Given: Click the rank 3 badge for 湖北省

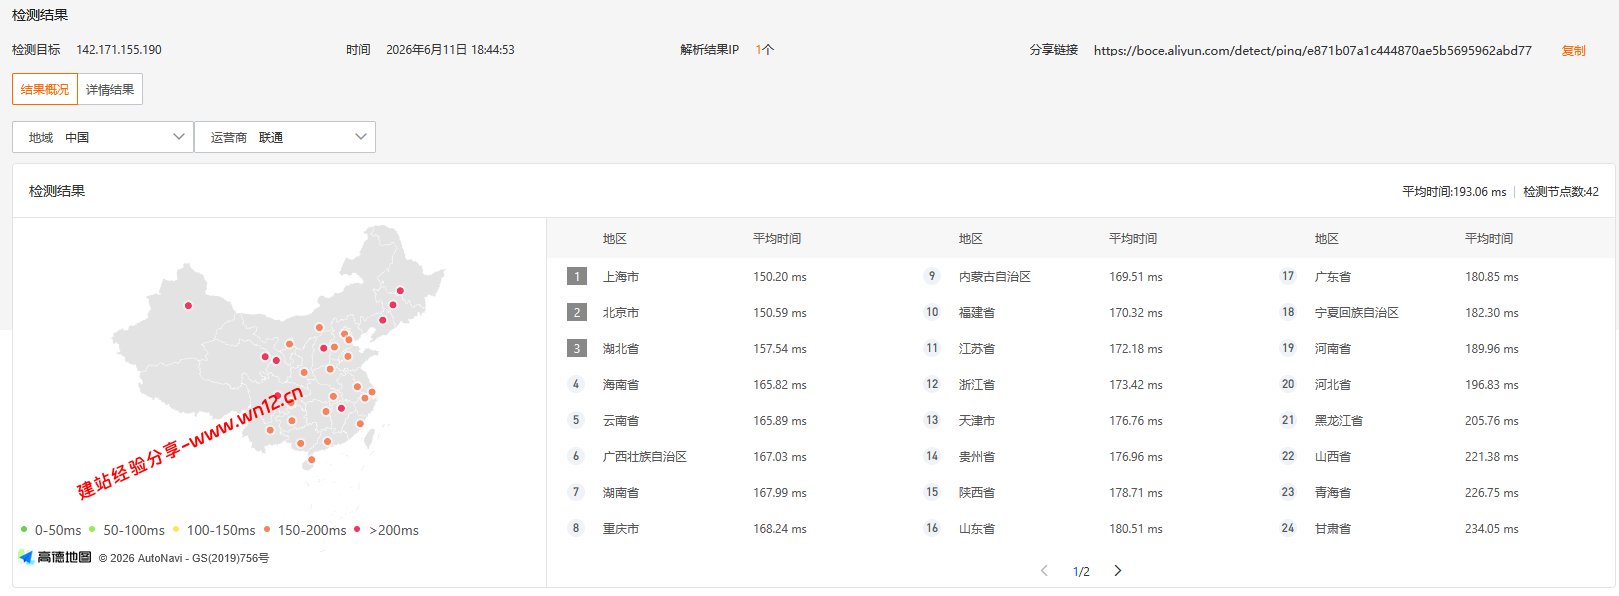Looking at the screenshot, I should [577, 348].
